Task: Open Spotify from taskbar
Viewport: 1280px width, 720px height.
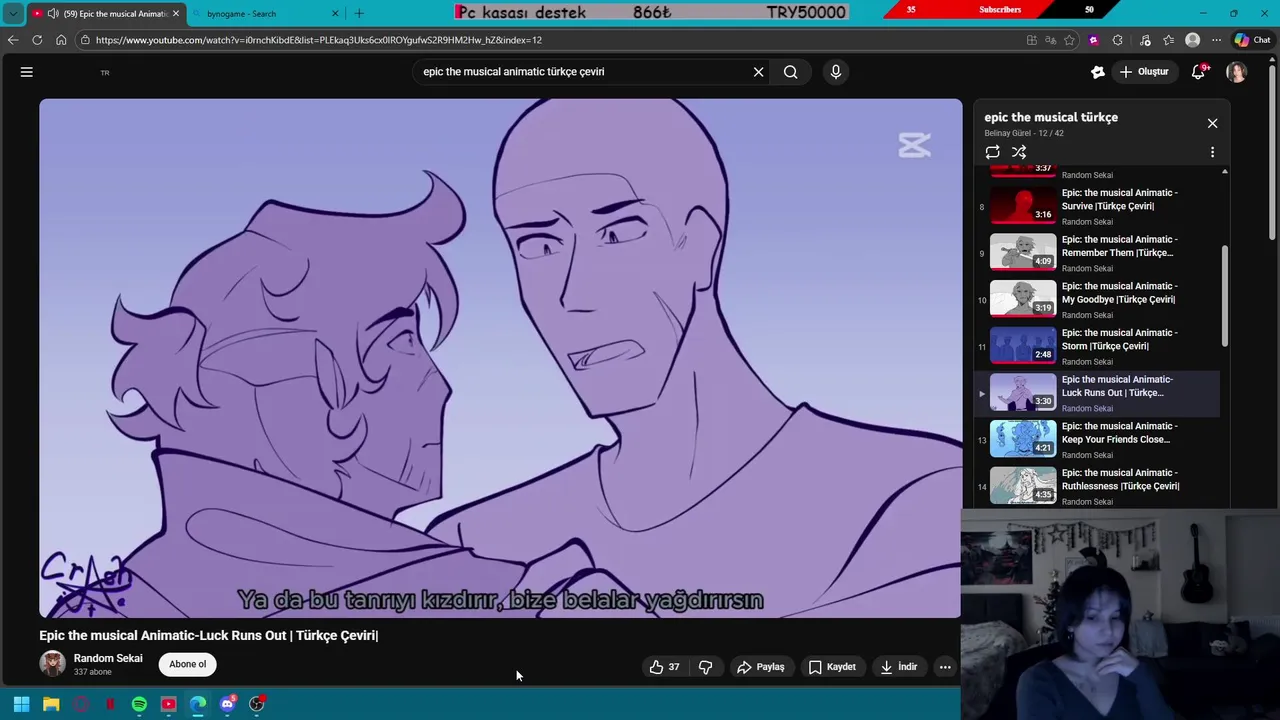Action: 139,704
